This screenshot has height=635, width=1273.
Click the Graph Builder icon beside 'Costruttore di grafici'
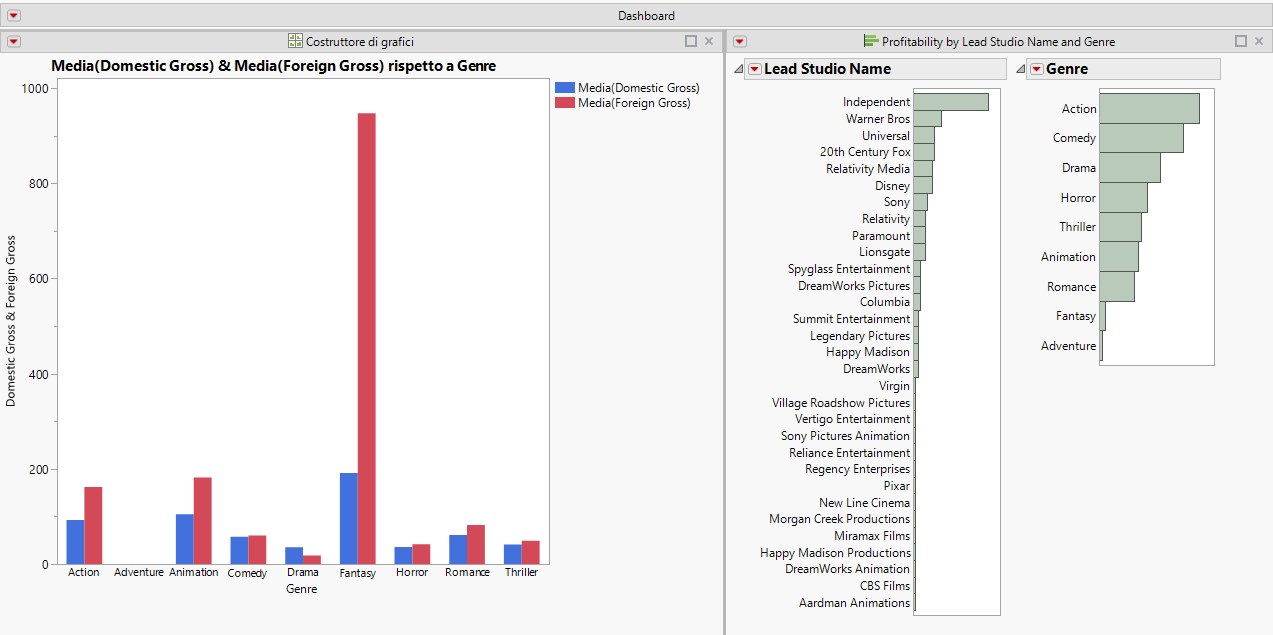pos(294,41)
